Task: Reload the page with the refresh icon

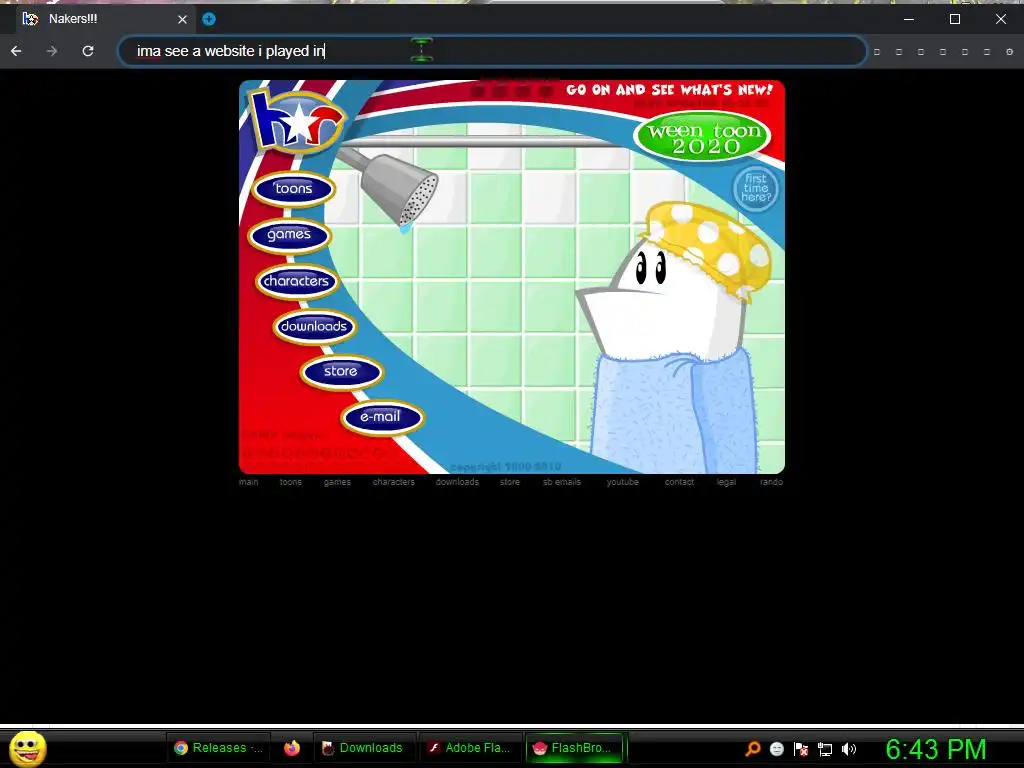Action: pos(88,51)
